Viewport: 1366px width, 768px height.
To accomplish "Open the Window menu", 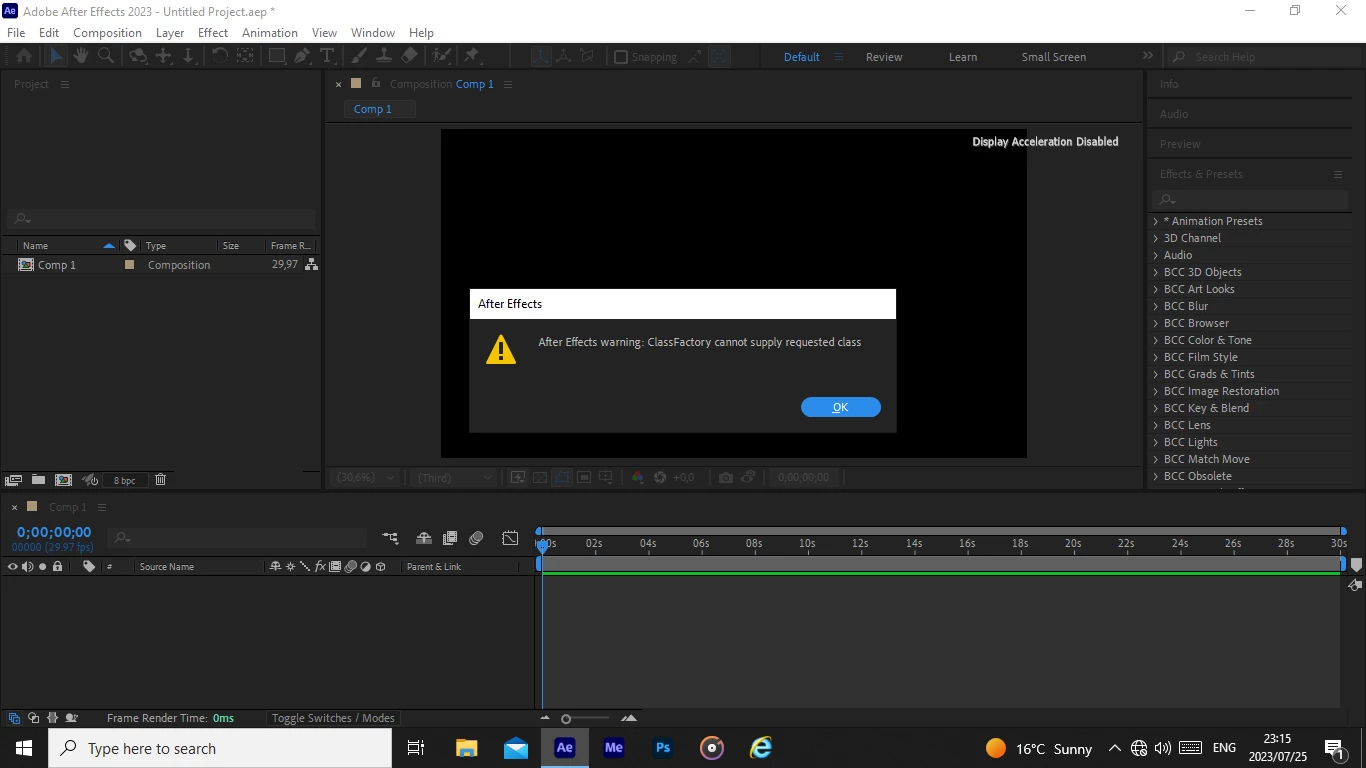I will (x=373, y=33).
